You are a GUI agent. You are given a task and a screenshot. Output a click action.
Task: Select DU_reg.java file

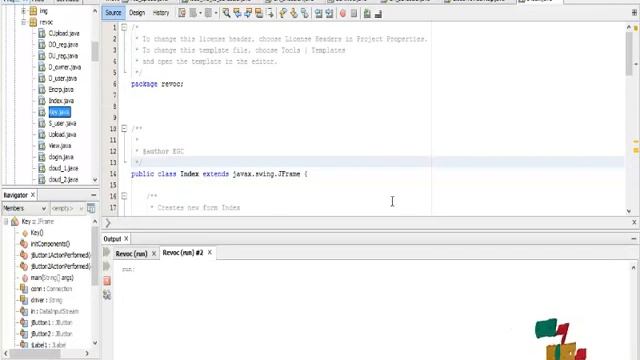click(x=63, y=56)
